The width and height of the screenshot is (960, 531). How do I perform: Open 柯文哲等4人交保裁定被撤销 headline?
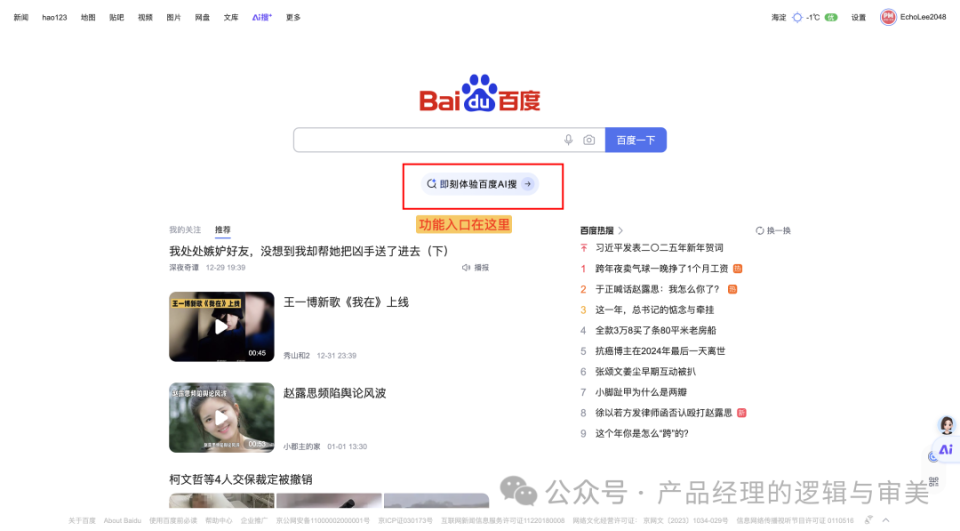coord(241,480)
